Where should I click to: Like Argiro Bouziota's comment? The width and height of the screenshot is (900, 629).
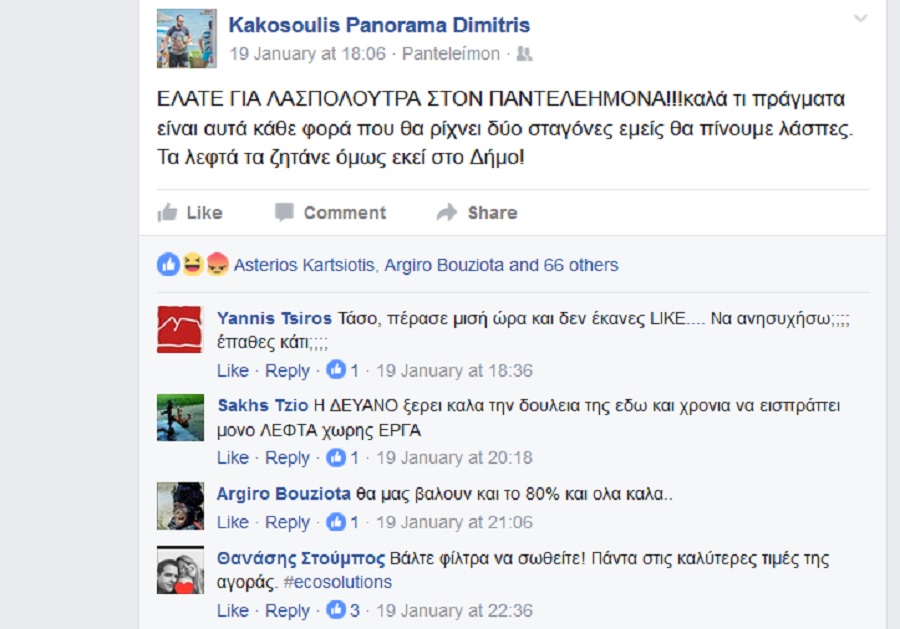232,522
